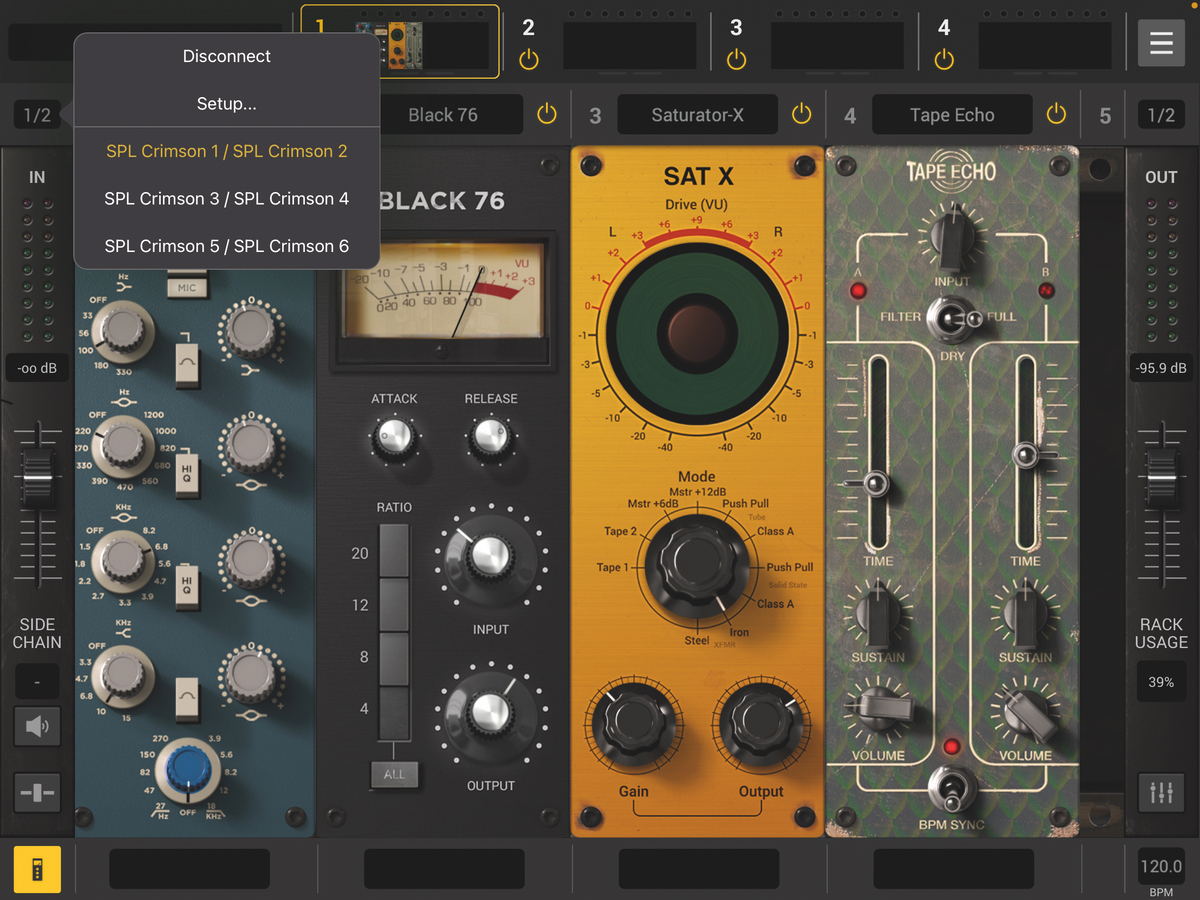Open the Saturator-X slot selector
1200x900 pixels.
697,115
